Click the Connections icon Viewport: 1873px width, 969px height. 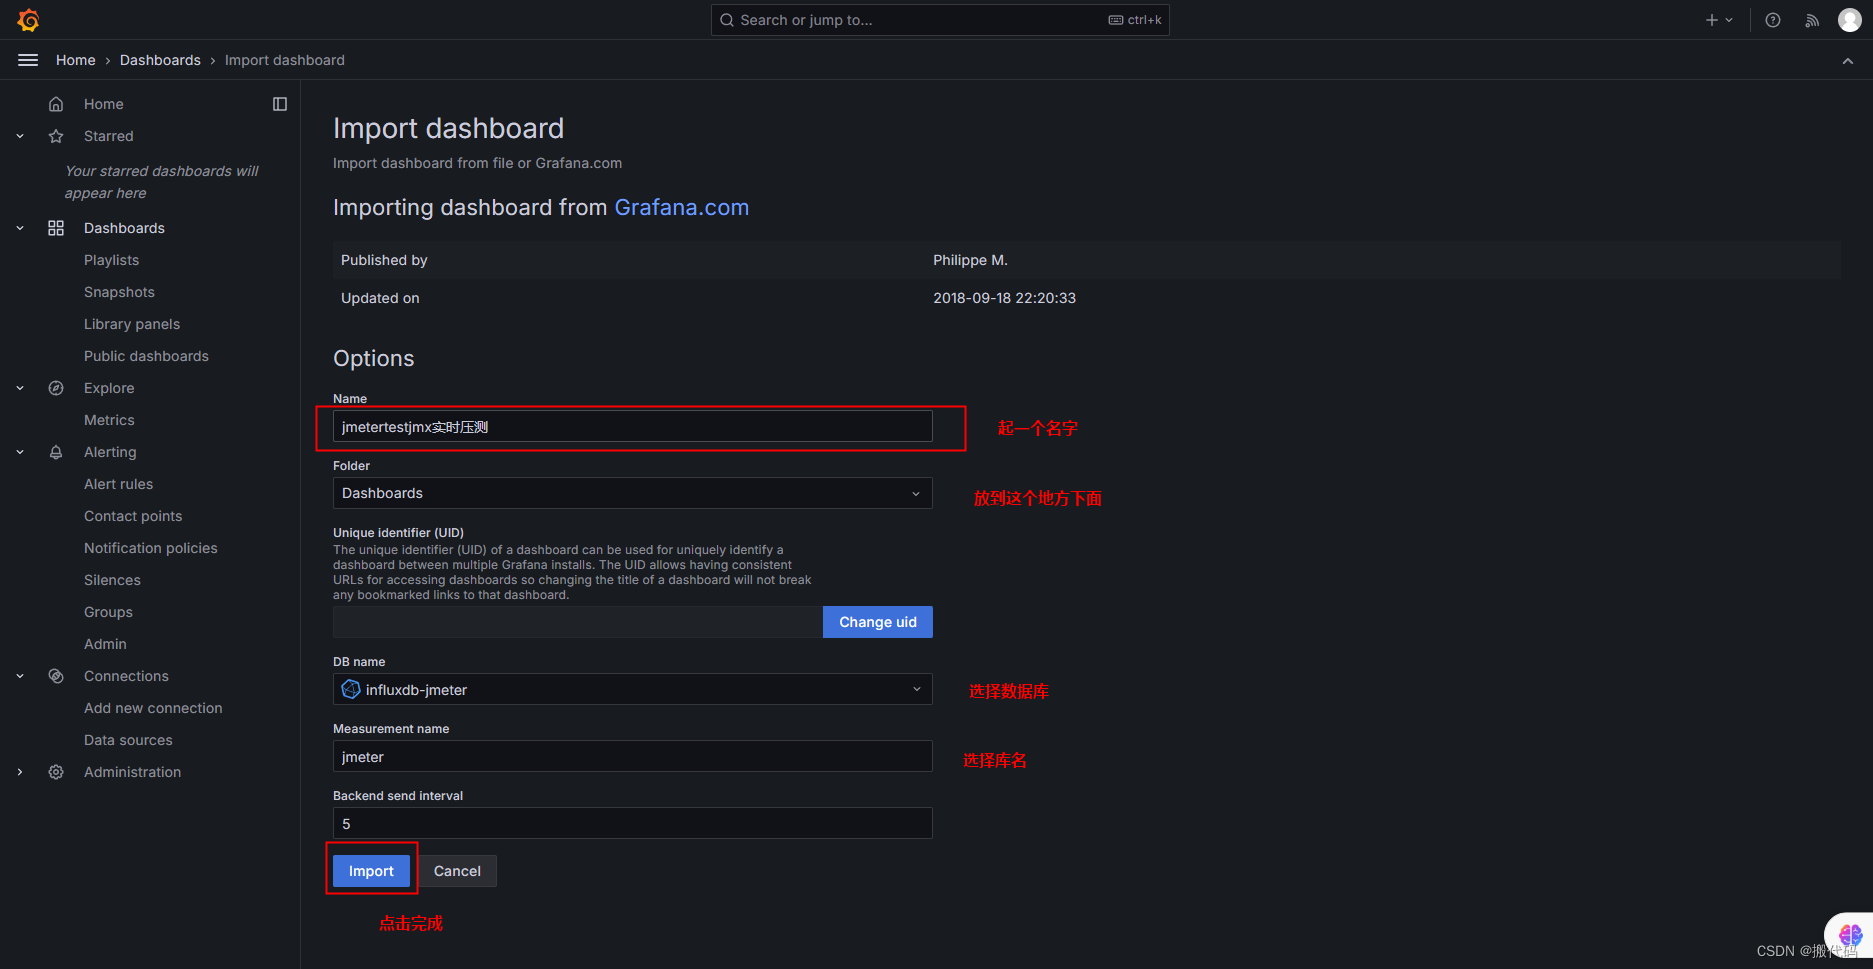click(x=56, y=676)
